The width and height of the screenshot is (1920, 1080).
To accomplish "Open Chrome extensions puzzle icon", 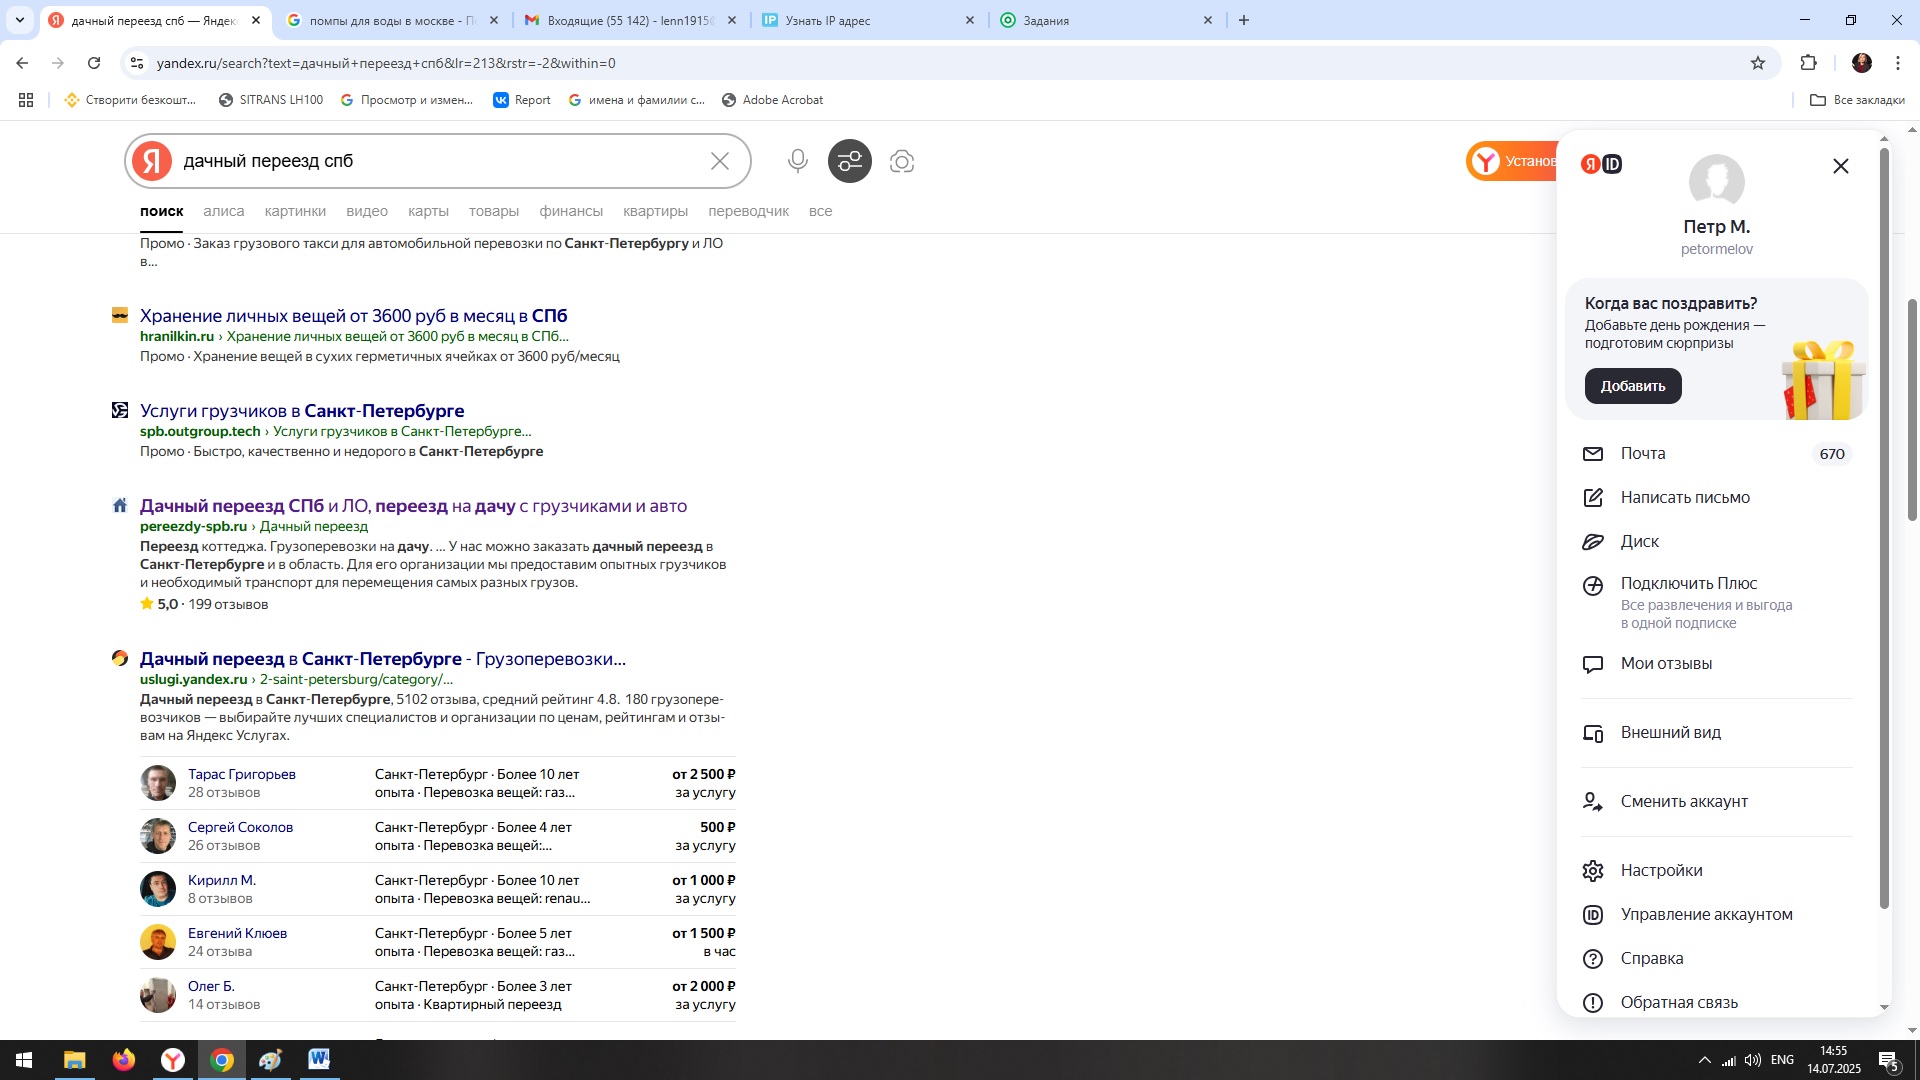I will [1808, 63].
